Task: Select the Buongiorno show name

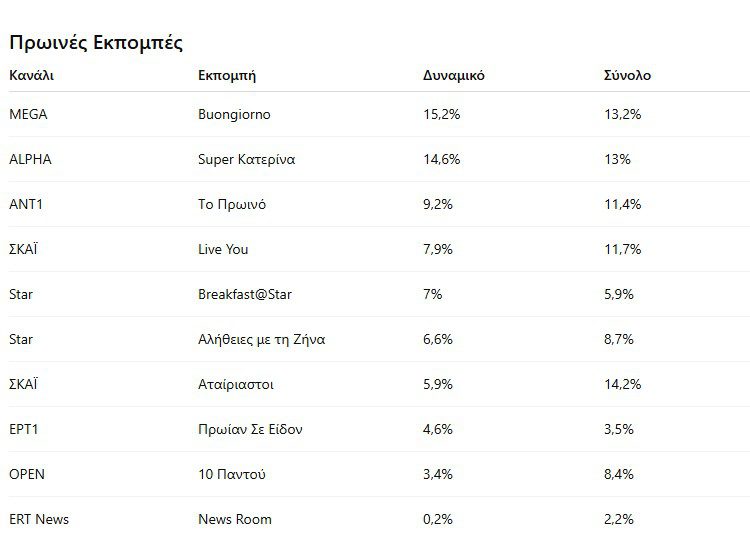Action: click(x=234, y=114)
